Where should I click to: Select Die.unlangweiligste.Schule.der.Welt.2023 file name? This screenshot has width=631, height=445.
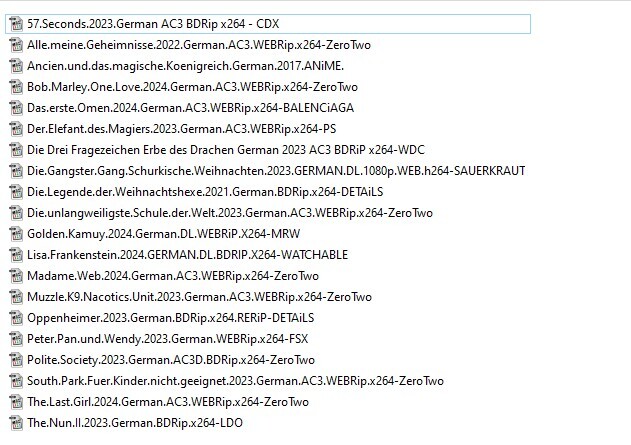230,213
